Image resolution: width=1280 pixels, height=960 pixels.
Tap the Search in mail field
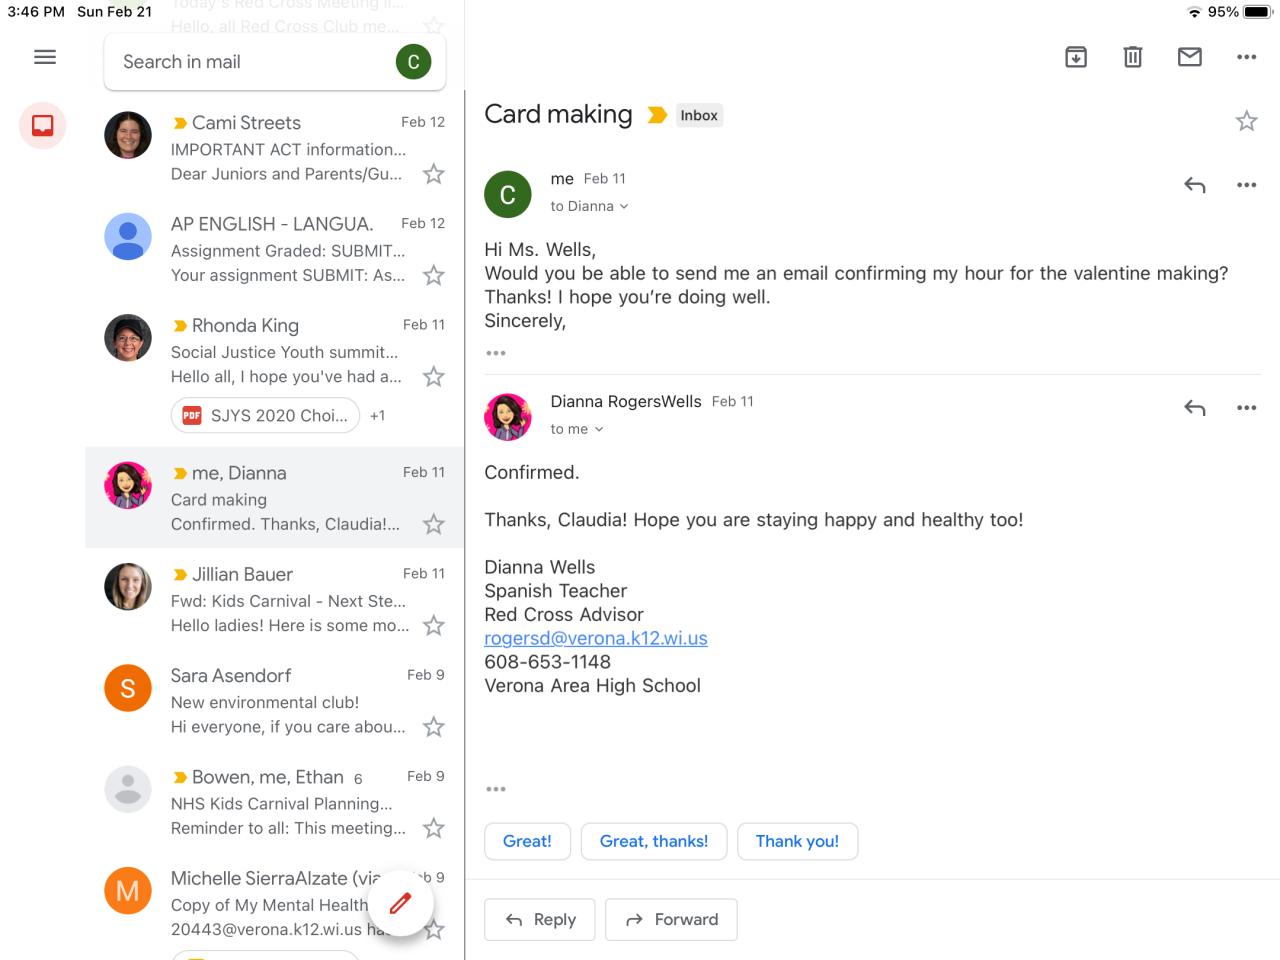(x=250, y=62)
